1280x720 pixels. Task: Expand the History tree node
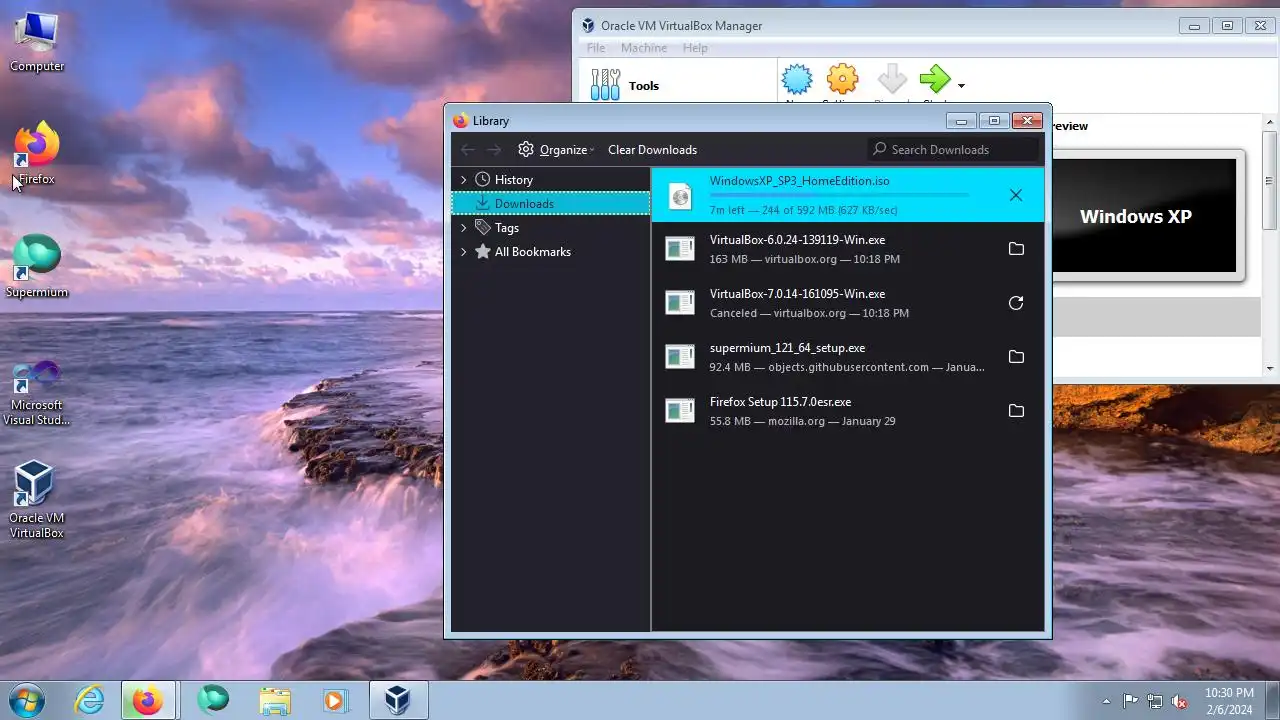click(x=464, y=180)
